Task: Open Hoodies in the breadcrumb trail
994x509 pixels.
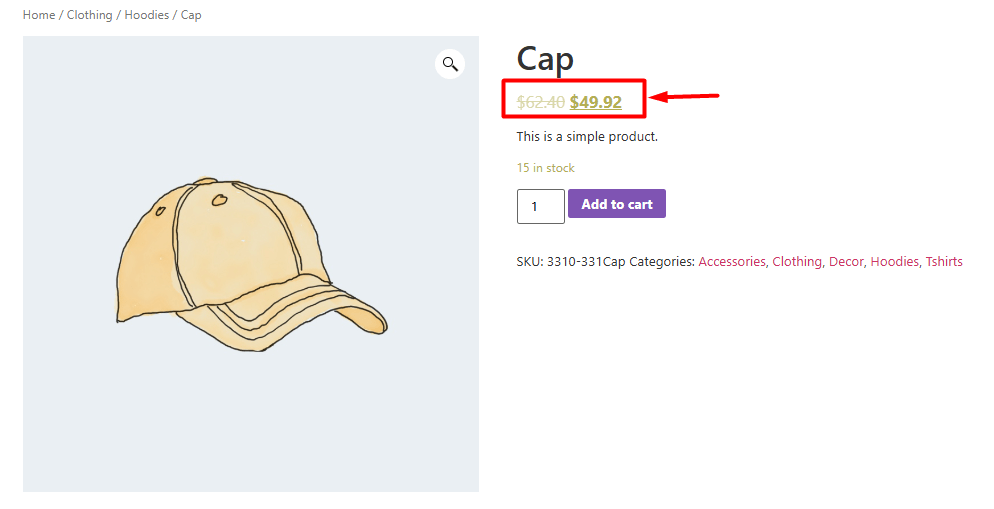Action: pyautogui.click(x=146, y=15)
